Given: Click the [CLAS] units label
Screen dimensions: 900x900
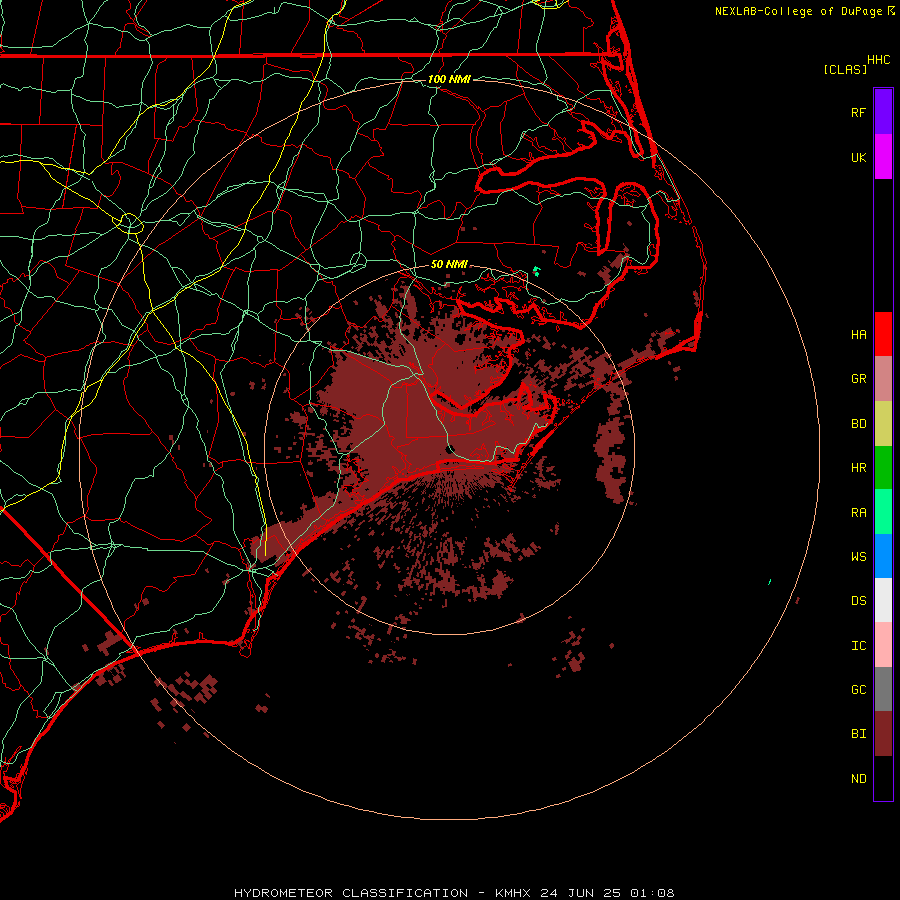Looking at the screenshot, I should coord(845,69).
